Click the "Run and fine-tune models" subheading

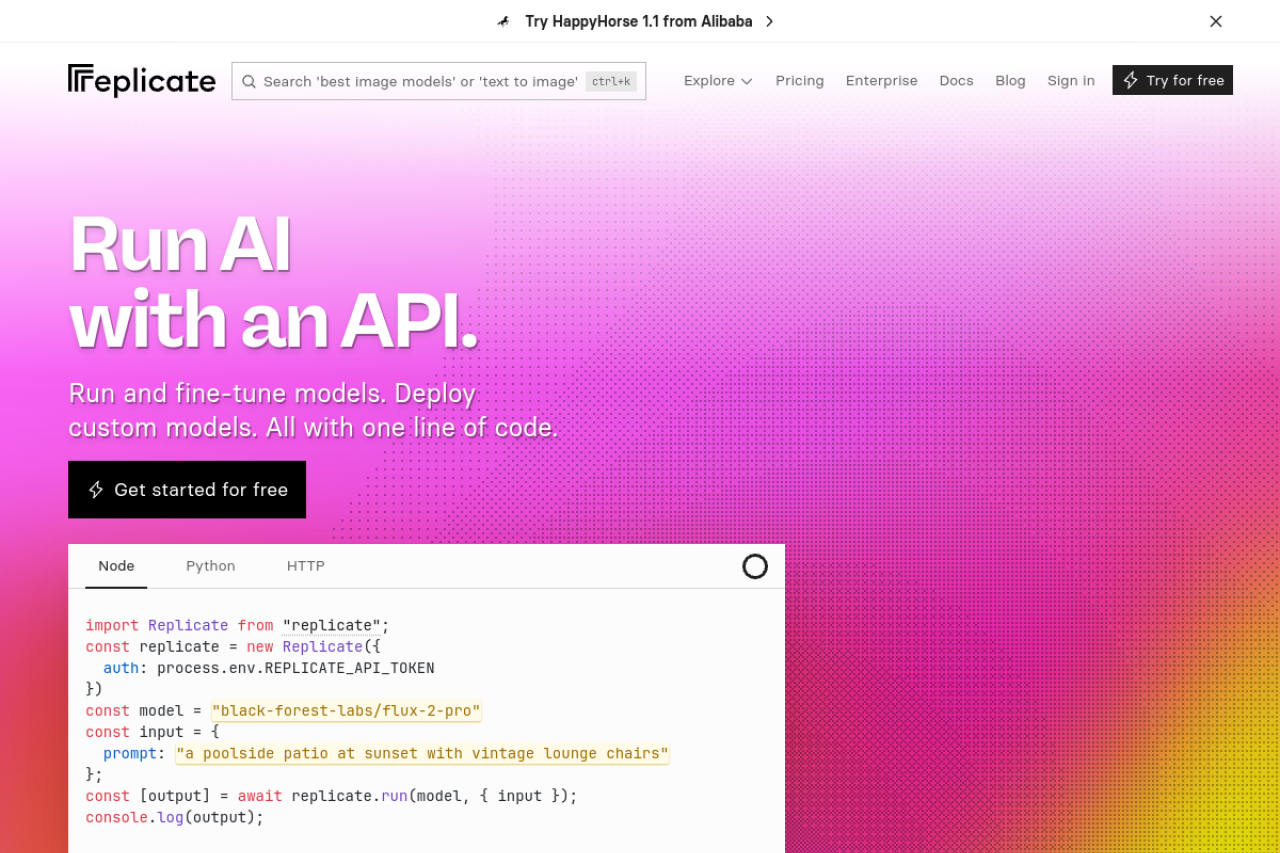[x=313, y=410]
